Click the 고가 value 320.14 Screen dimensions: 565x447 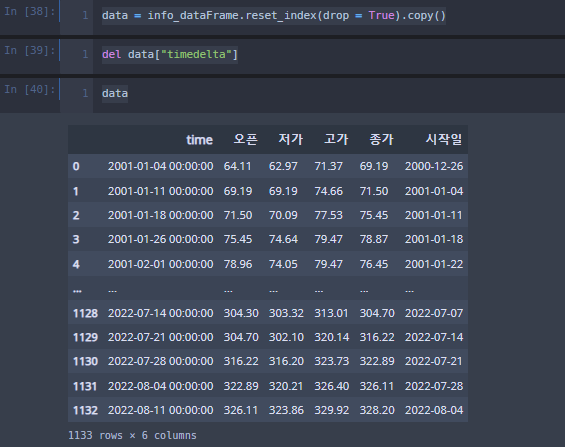coord(332,338)
